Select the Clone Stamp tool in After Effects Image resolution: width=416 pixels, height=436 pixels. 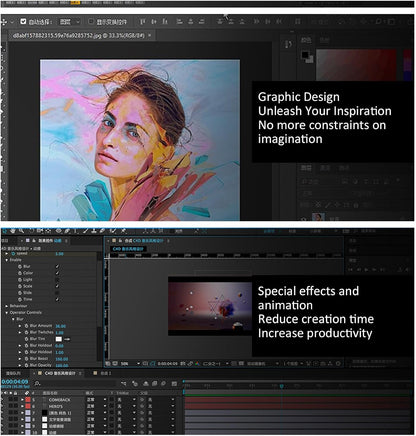coord(94,231)
